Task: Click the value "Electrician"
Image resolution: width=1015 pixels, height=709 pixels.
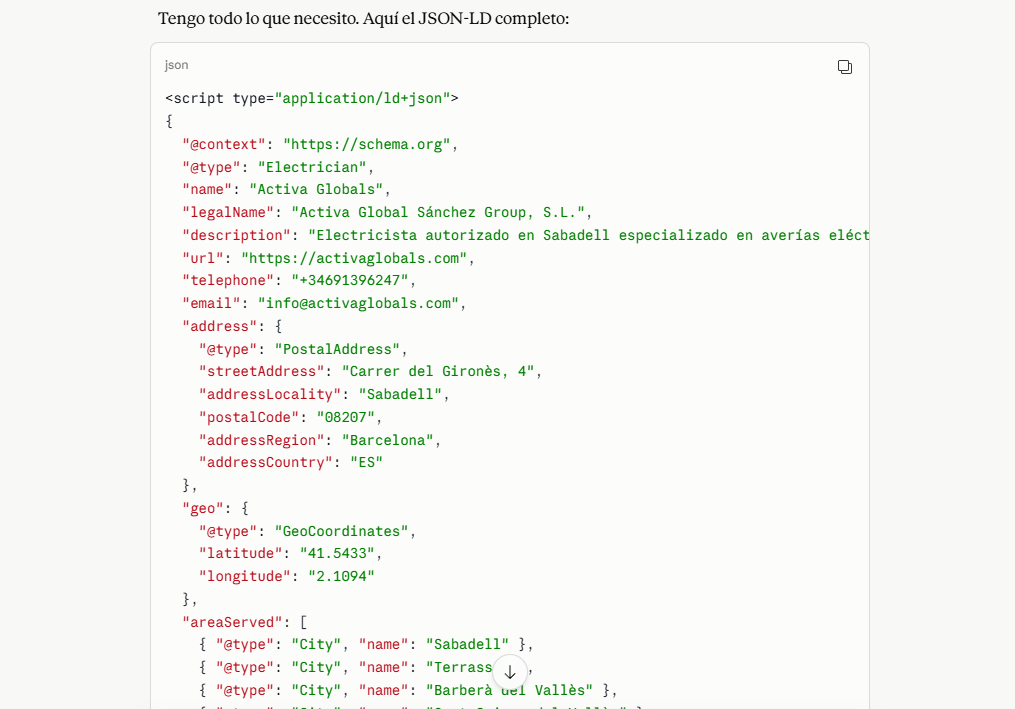Action: point(312,167)
